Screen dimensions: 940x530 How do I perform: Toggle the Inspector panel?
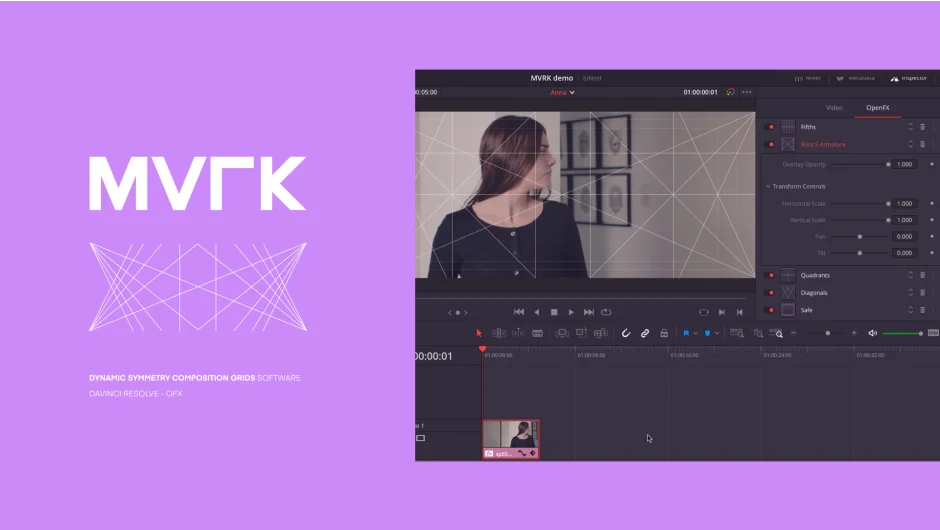point(909,79)
